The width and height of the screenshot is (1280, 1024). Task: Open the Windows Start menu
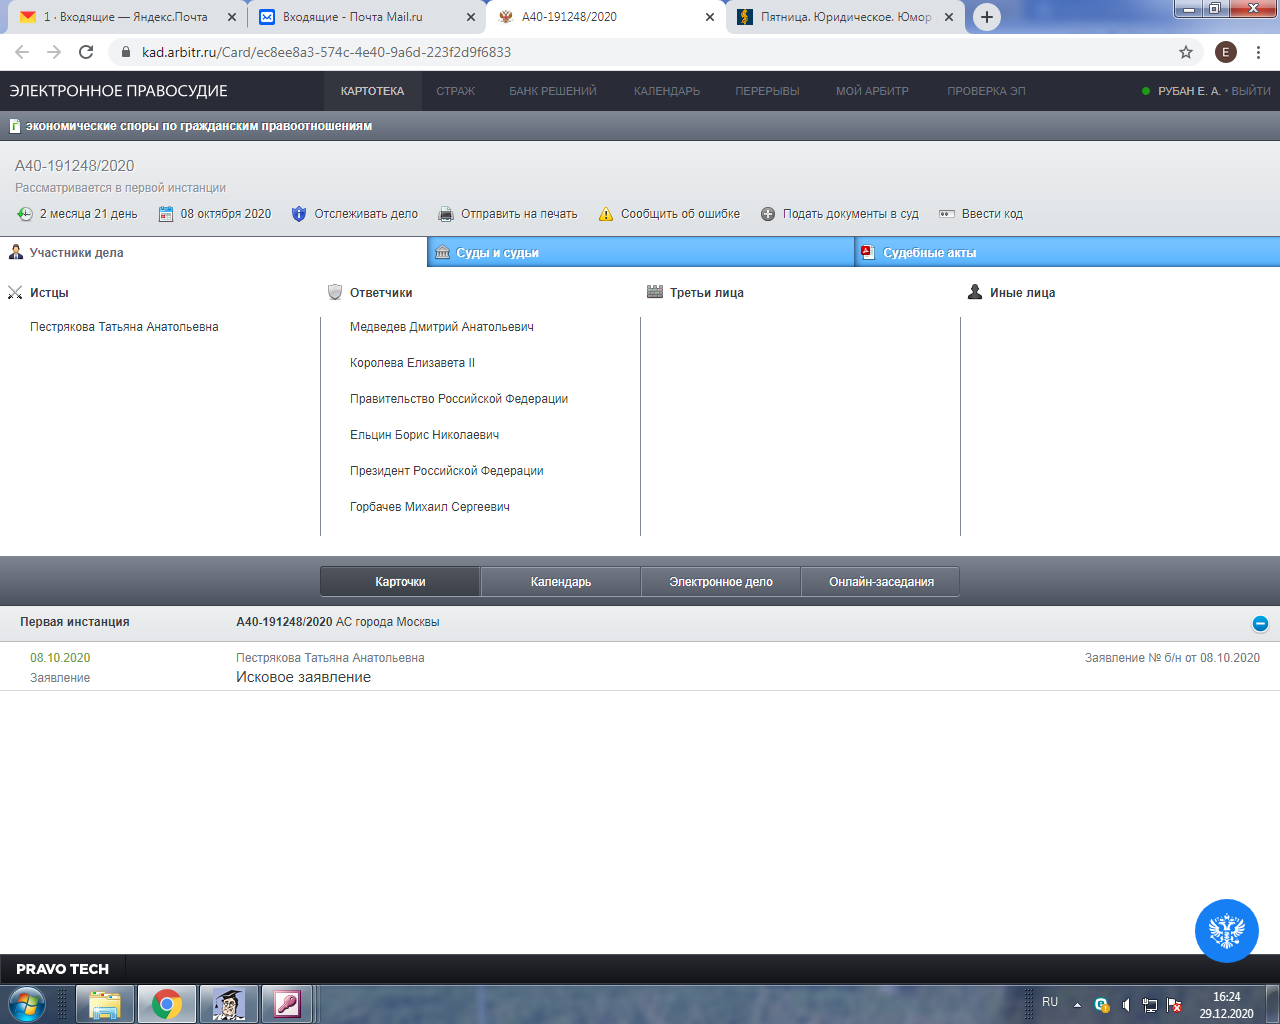[x=26, y=1003]
